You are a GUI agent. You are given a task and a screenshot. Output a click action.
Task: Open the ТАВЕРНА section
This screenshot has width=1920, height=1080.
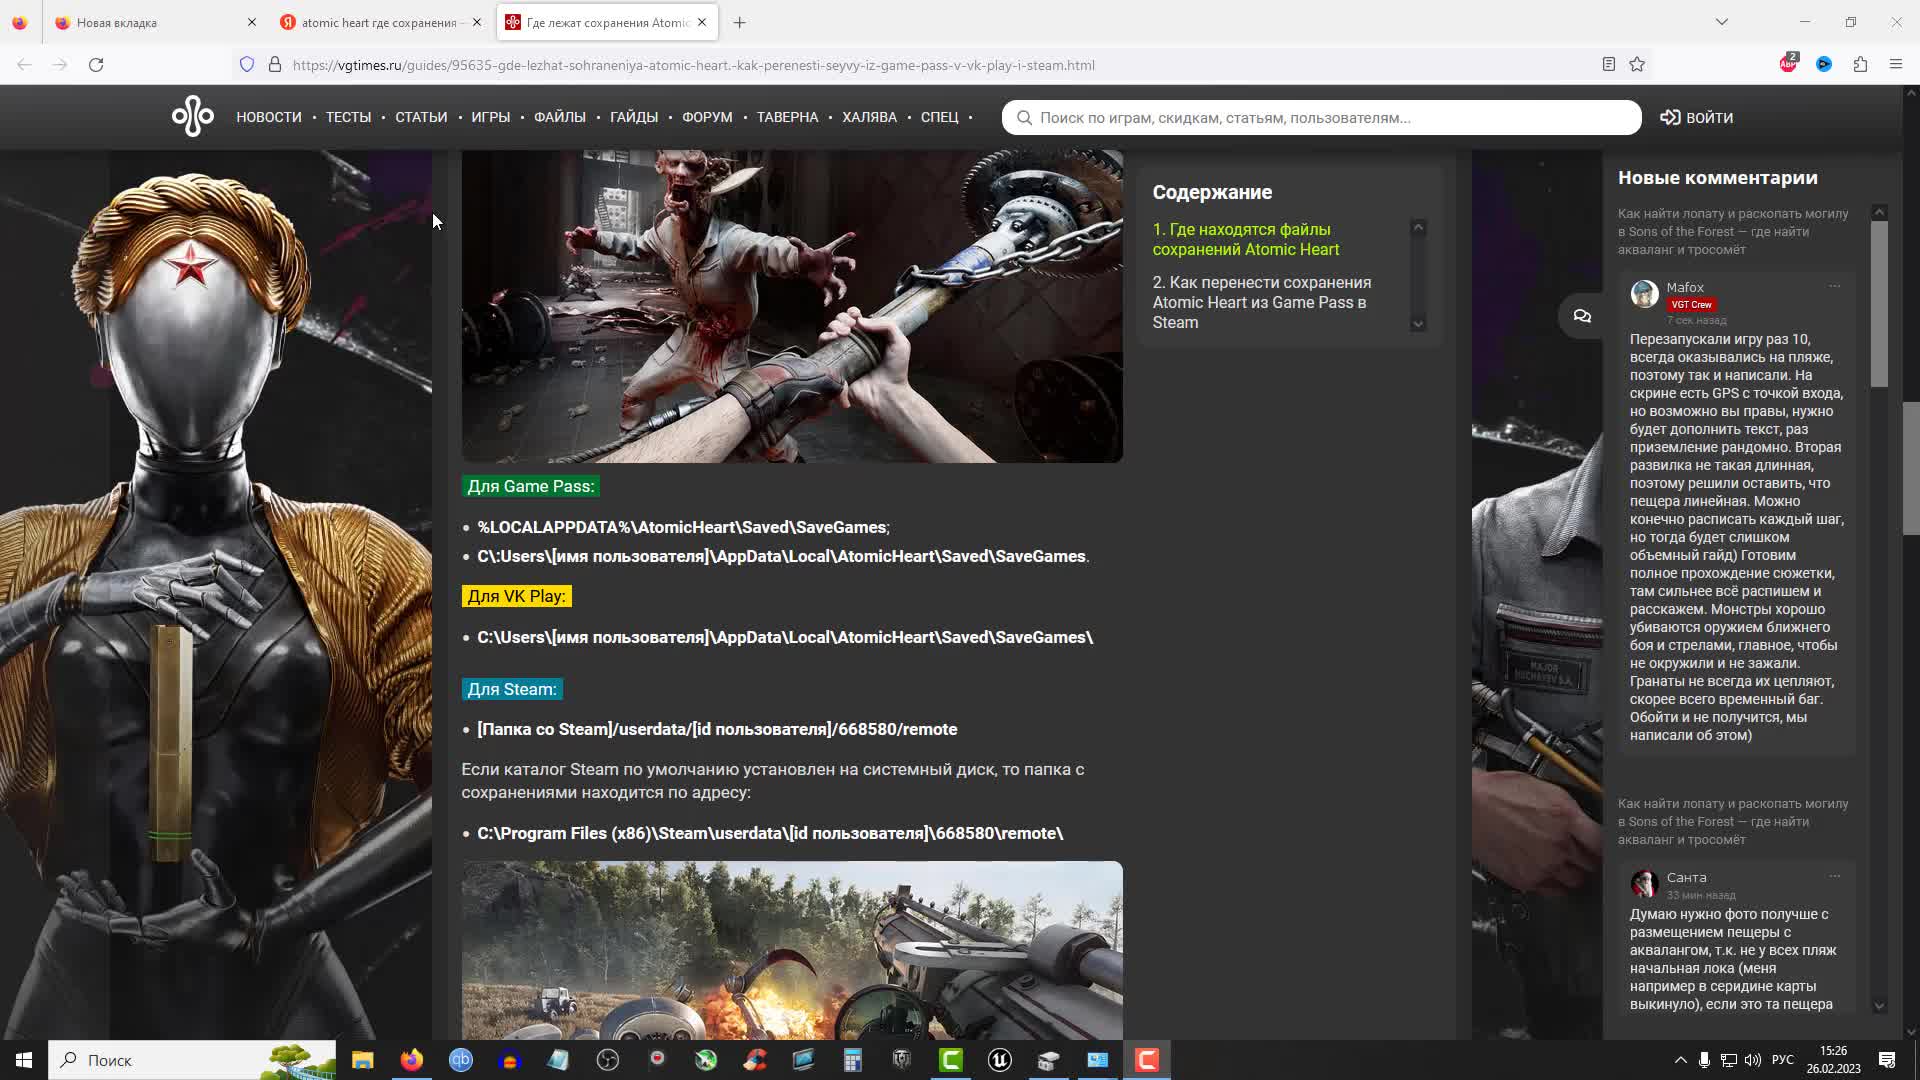[x=787, y=117]
